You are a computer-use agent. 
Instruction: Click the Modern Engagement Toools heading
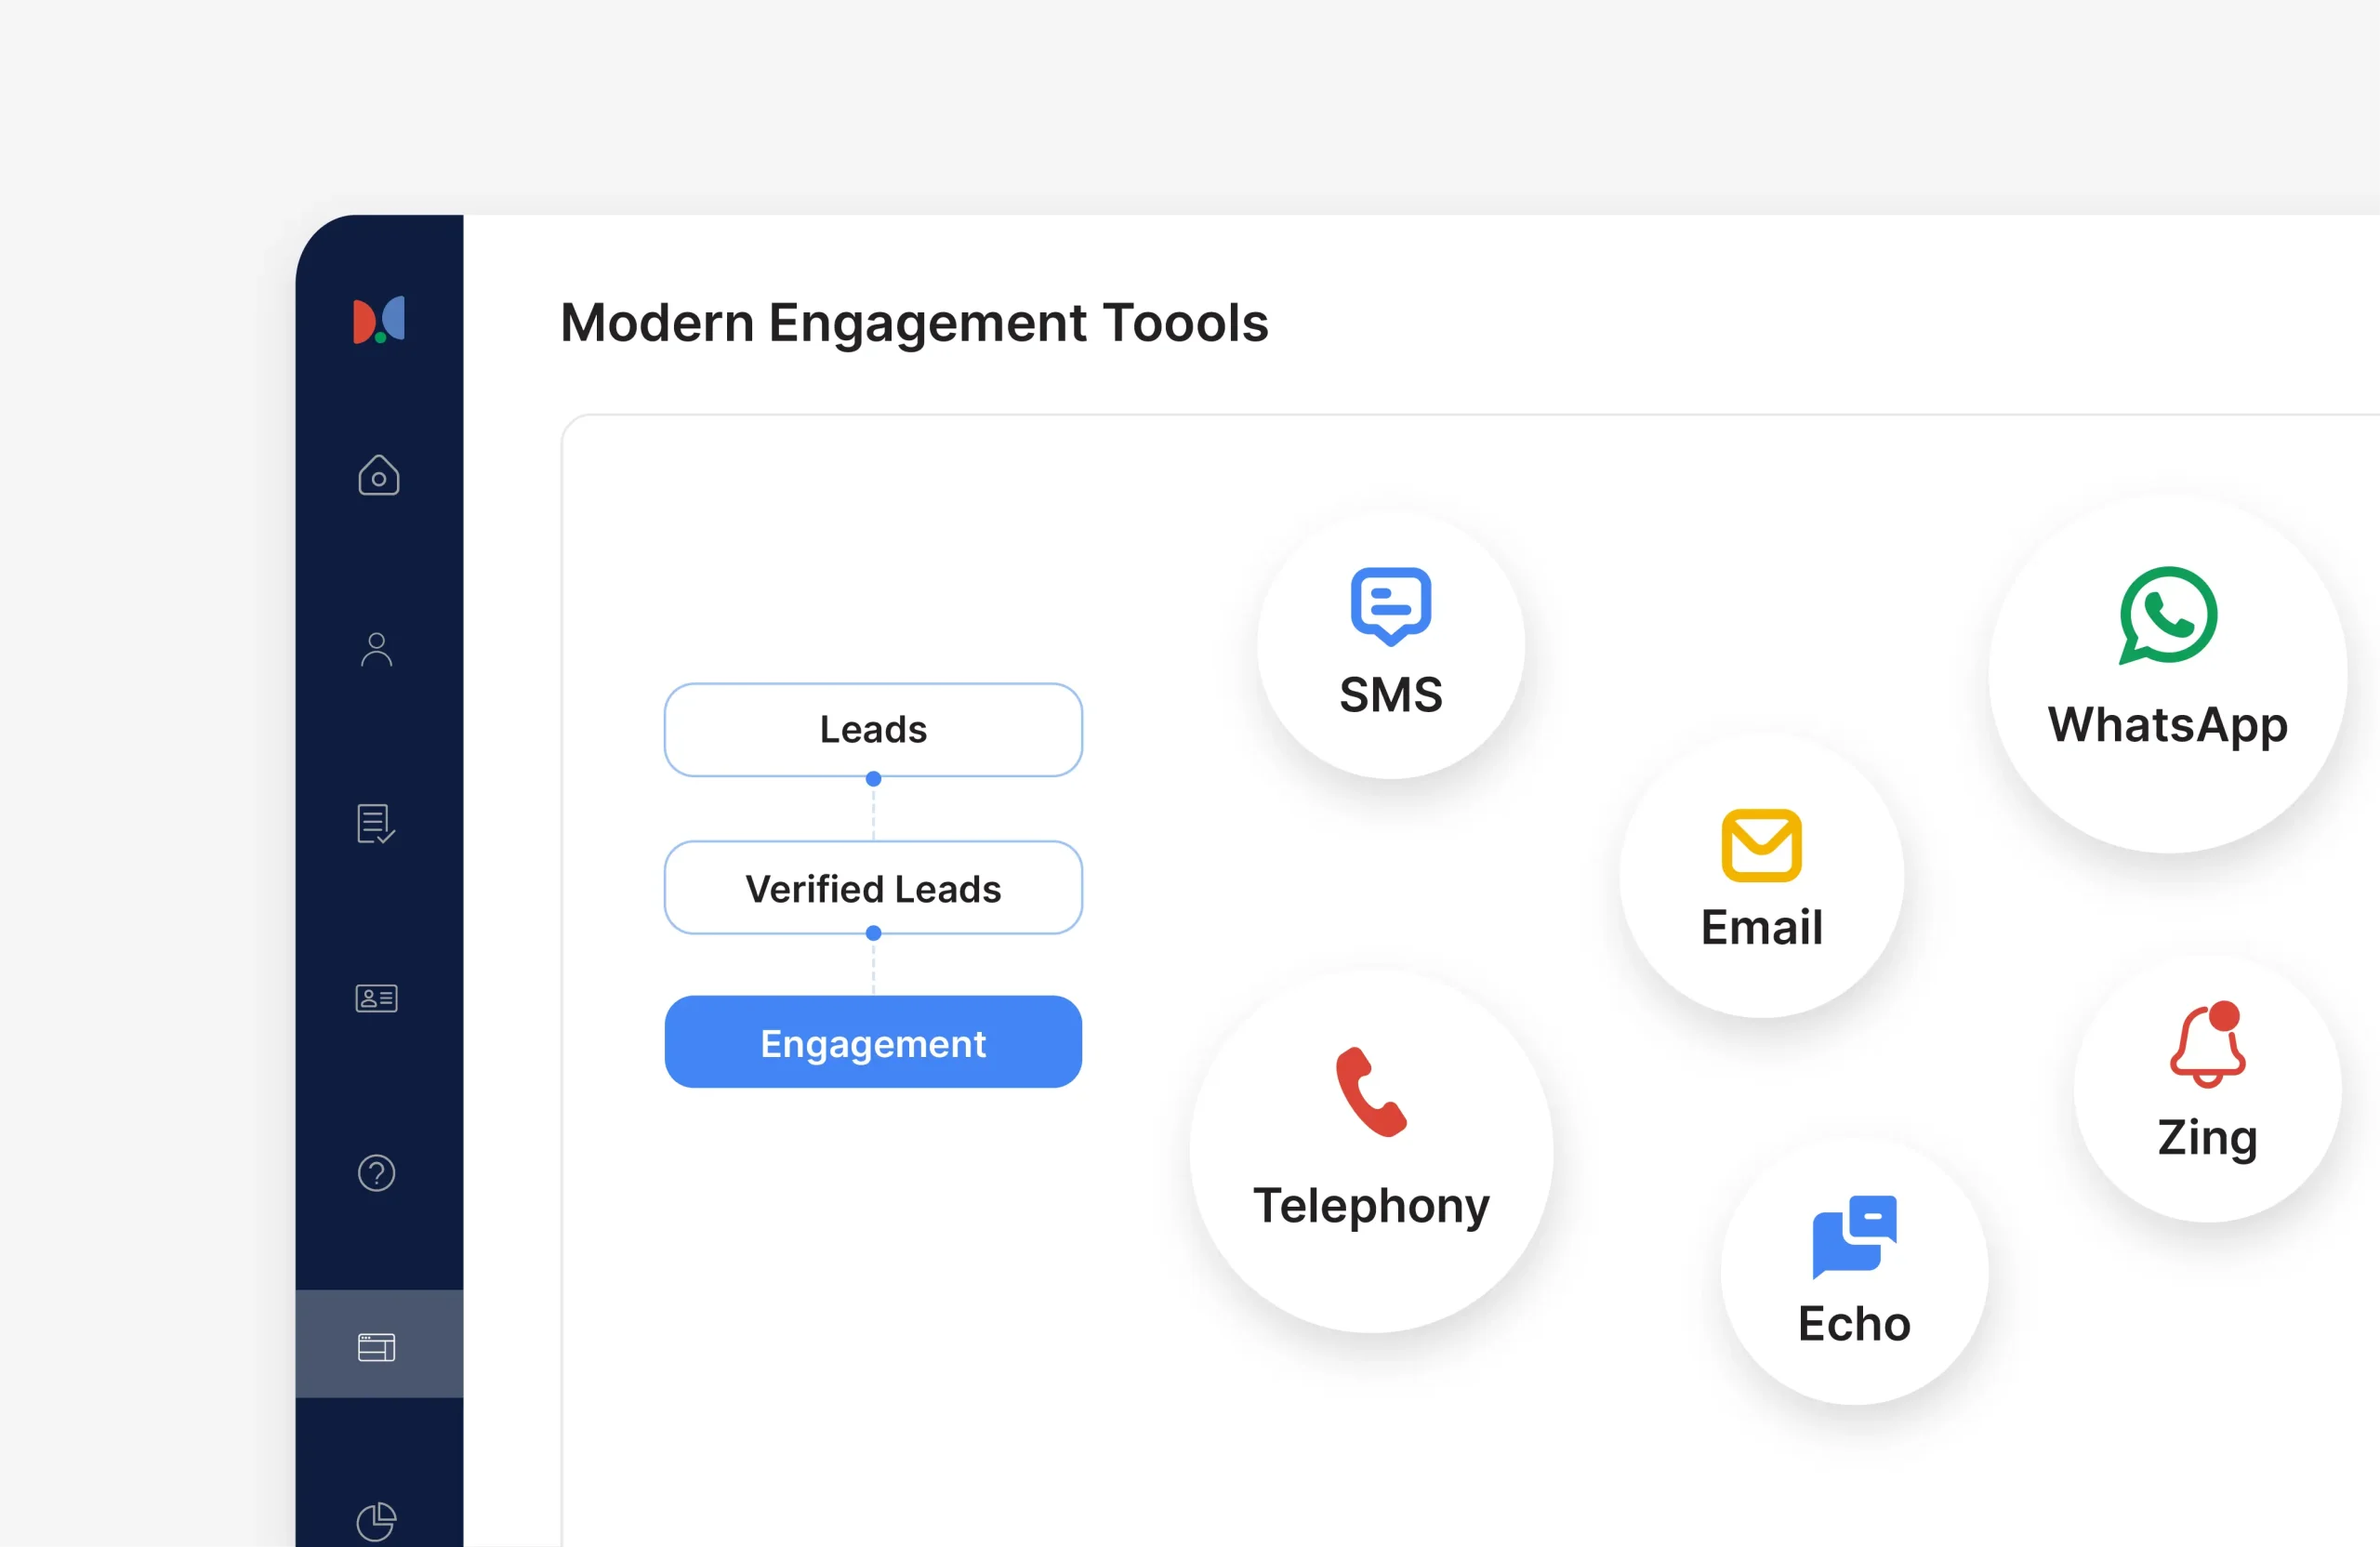[x=913, y=322]
